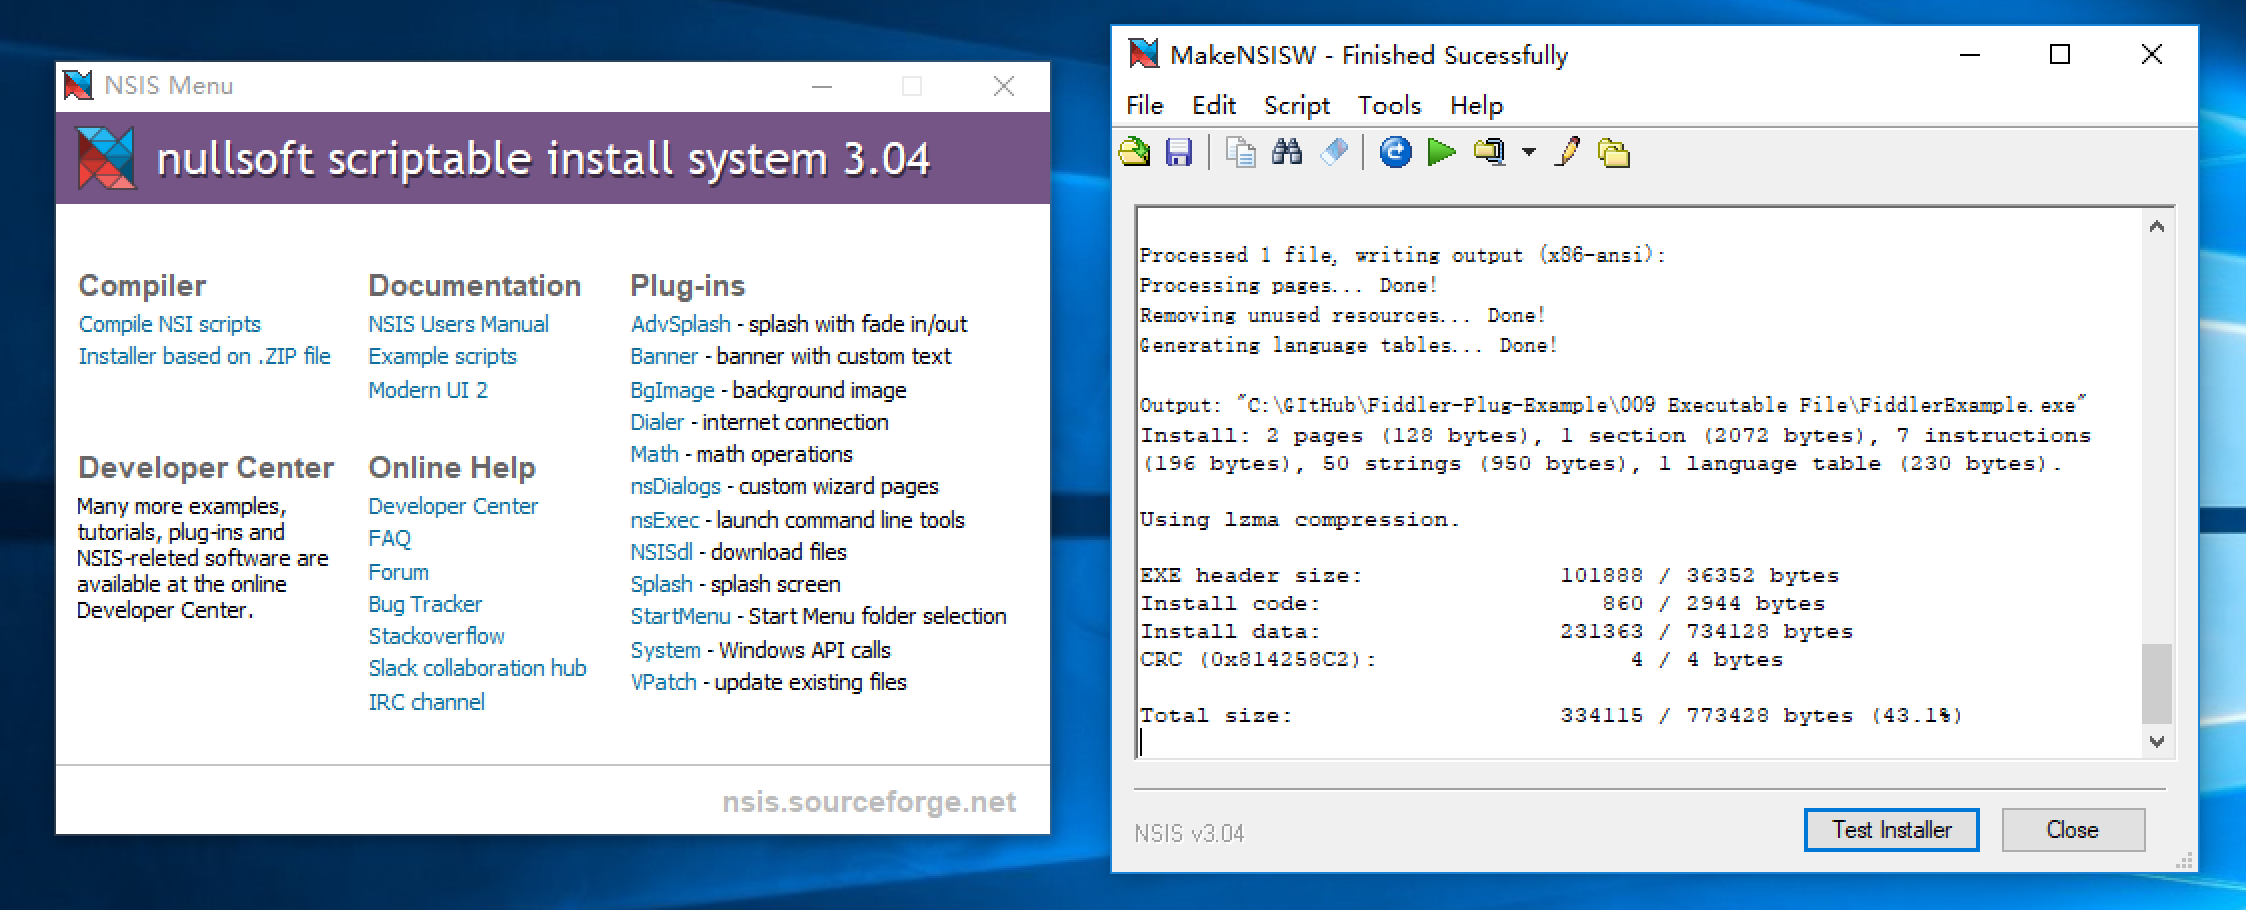Open the Modern UI 2 link
Viewport: 2246px width, 910px height.
428,390
